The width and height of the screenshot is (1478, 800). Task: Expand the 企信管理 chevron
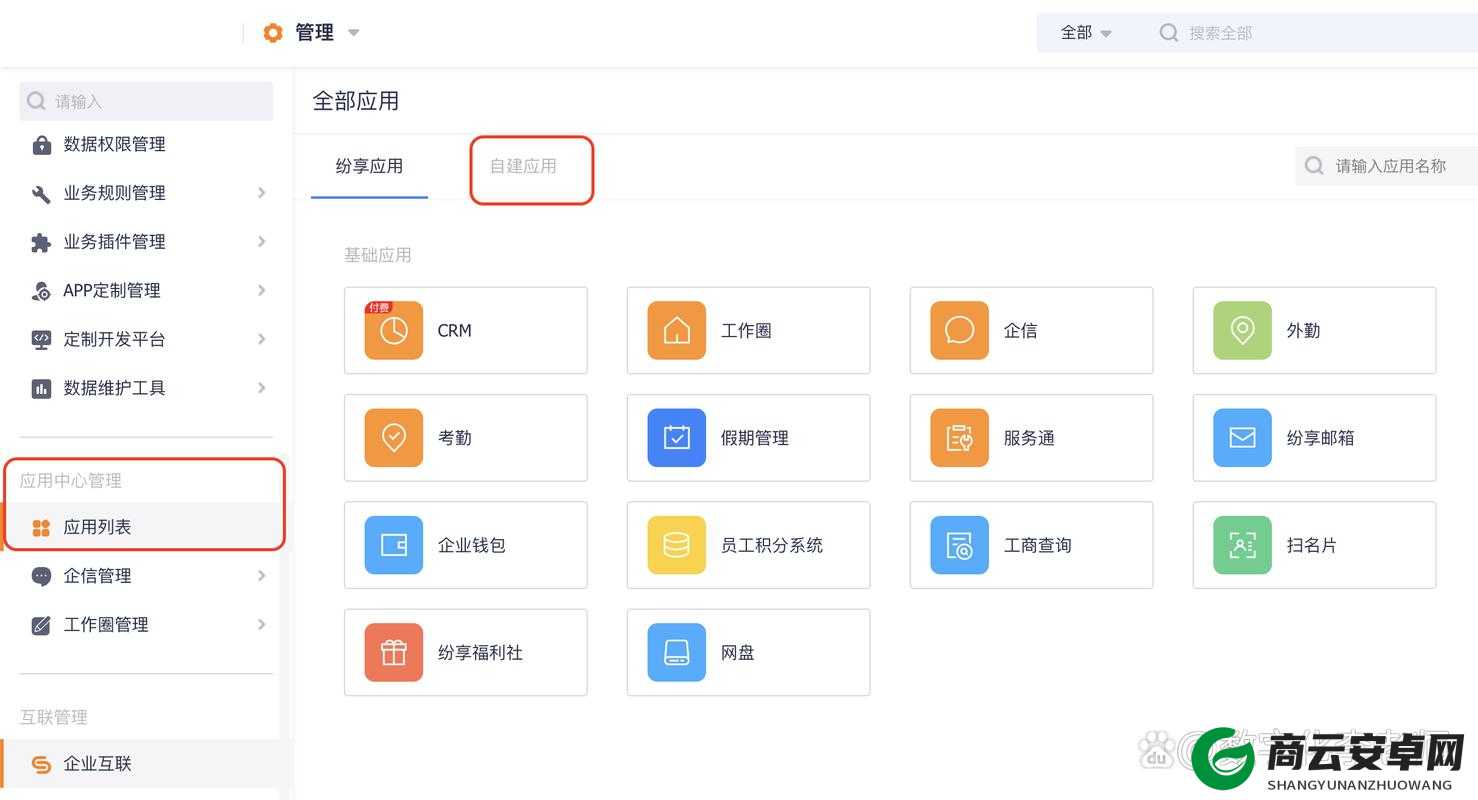261,575
